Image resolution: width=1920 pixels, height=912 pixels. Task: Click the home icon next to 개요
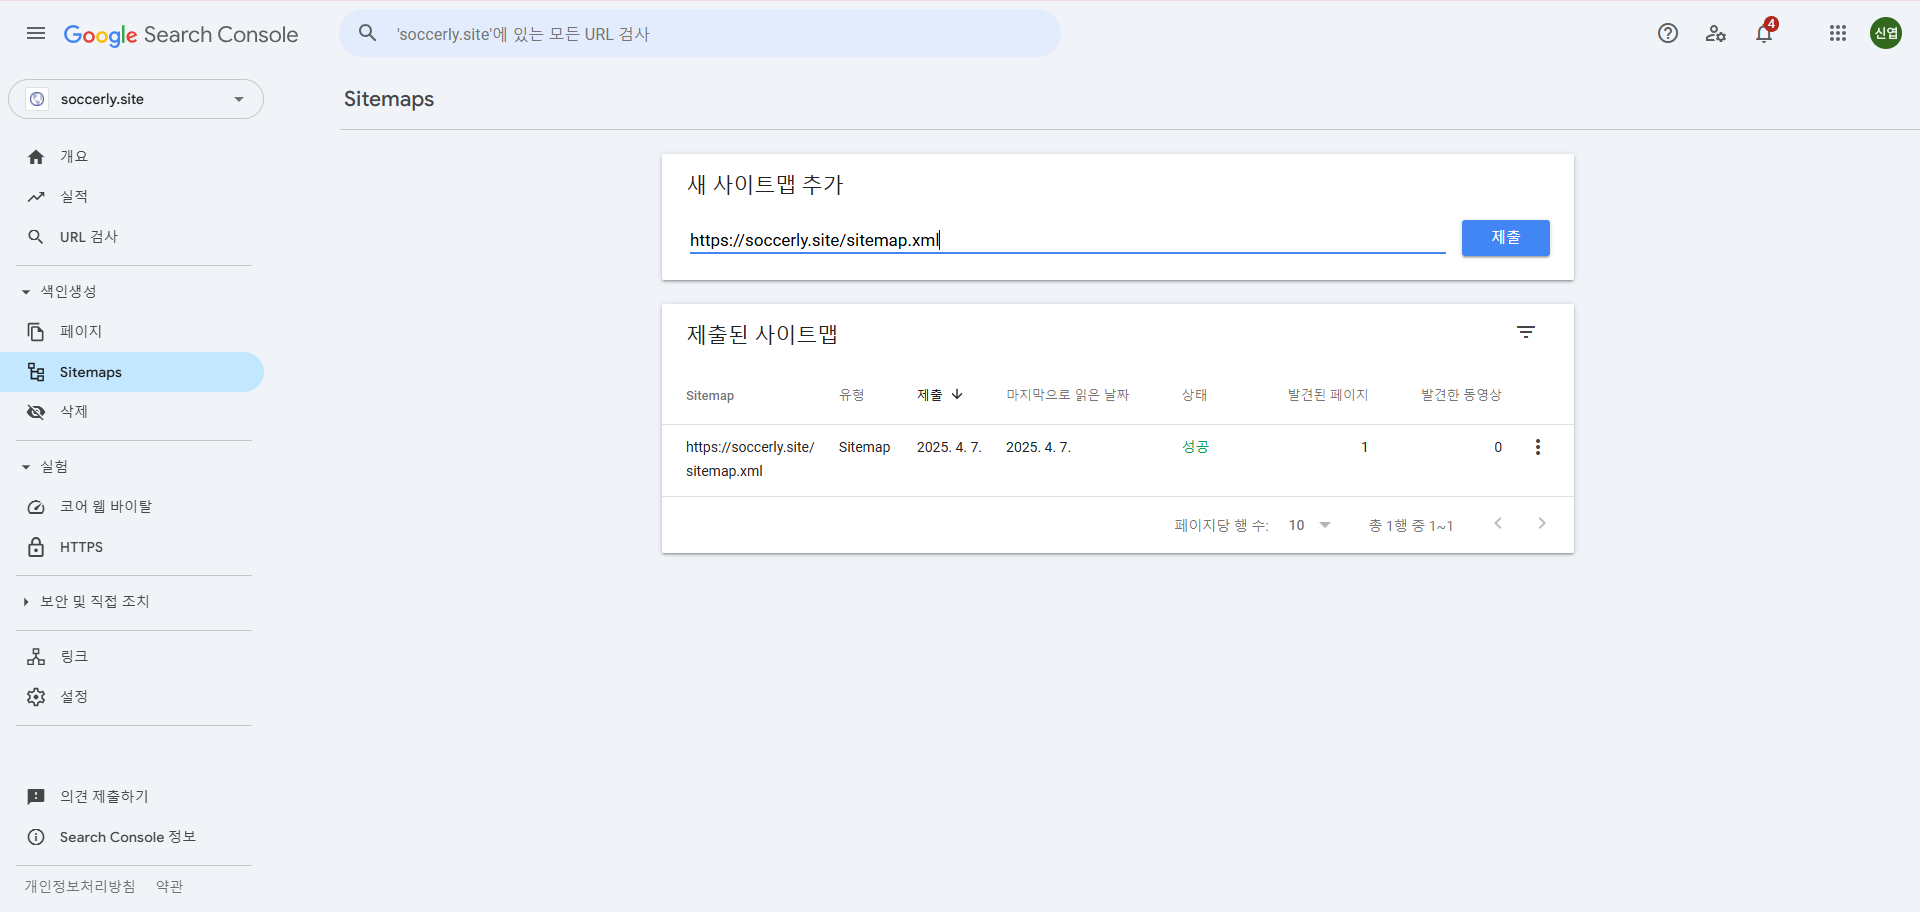pyautogui.click(x=36, y=157)
